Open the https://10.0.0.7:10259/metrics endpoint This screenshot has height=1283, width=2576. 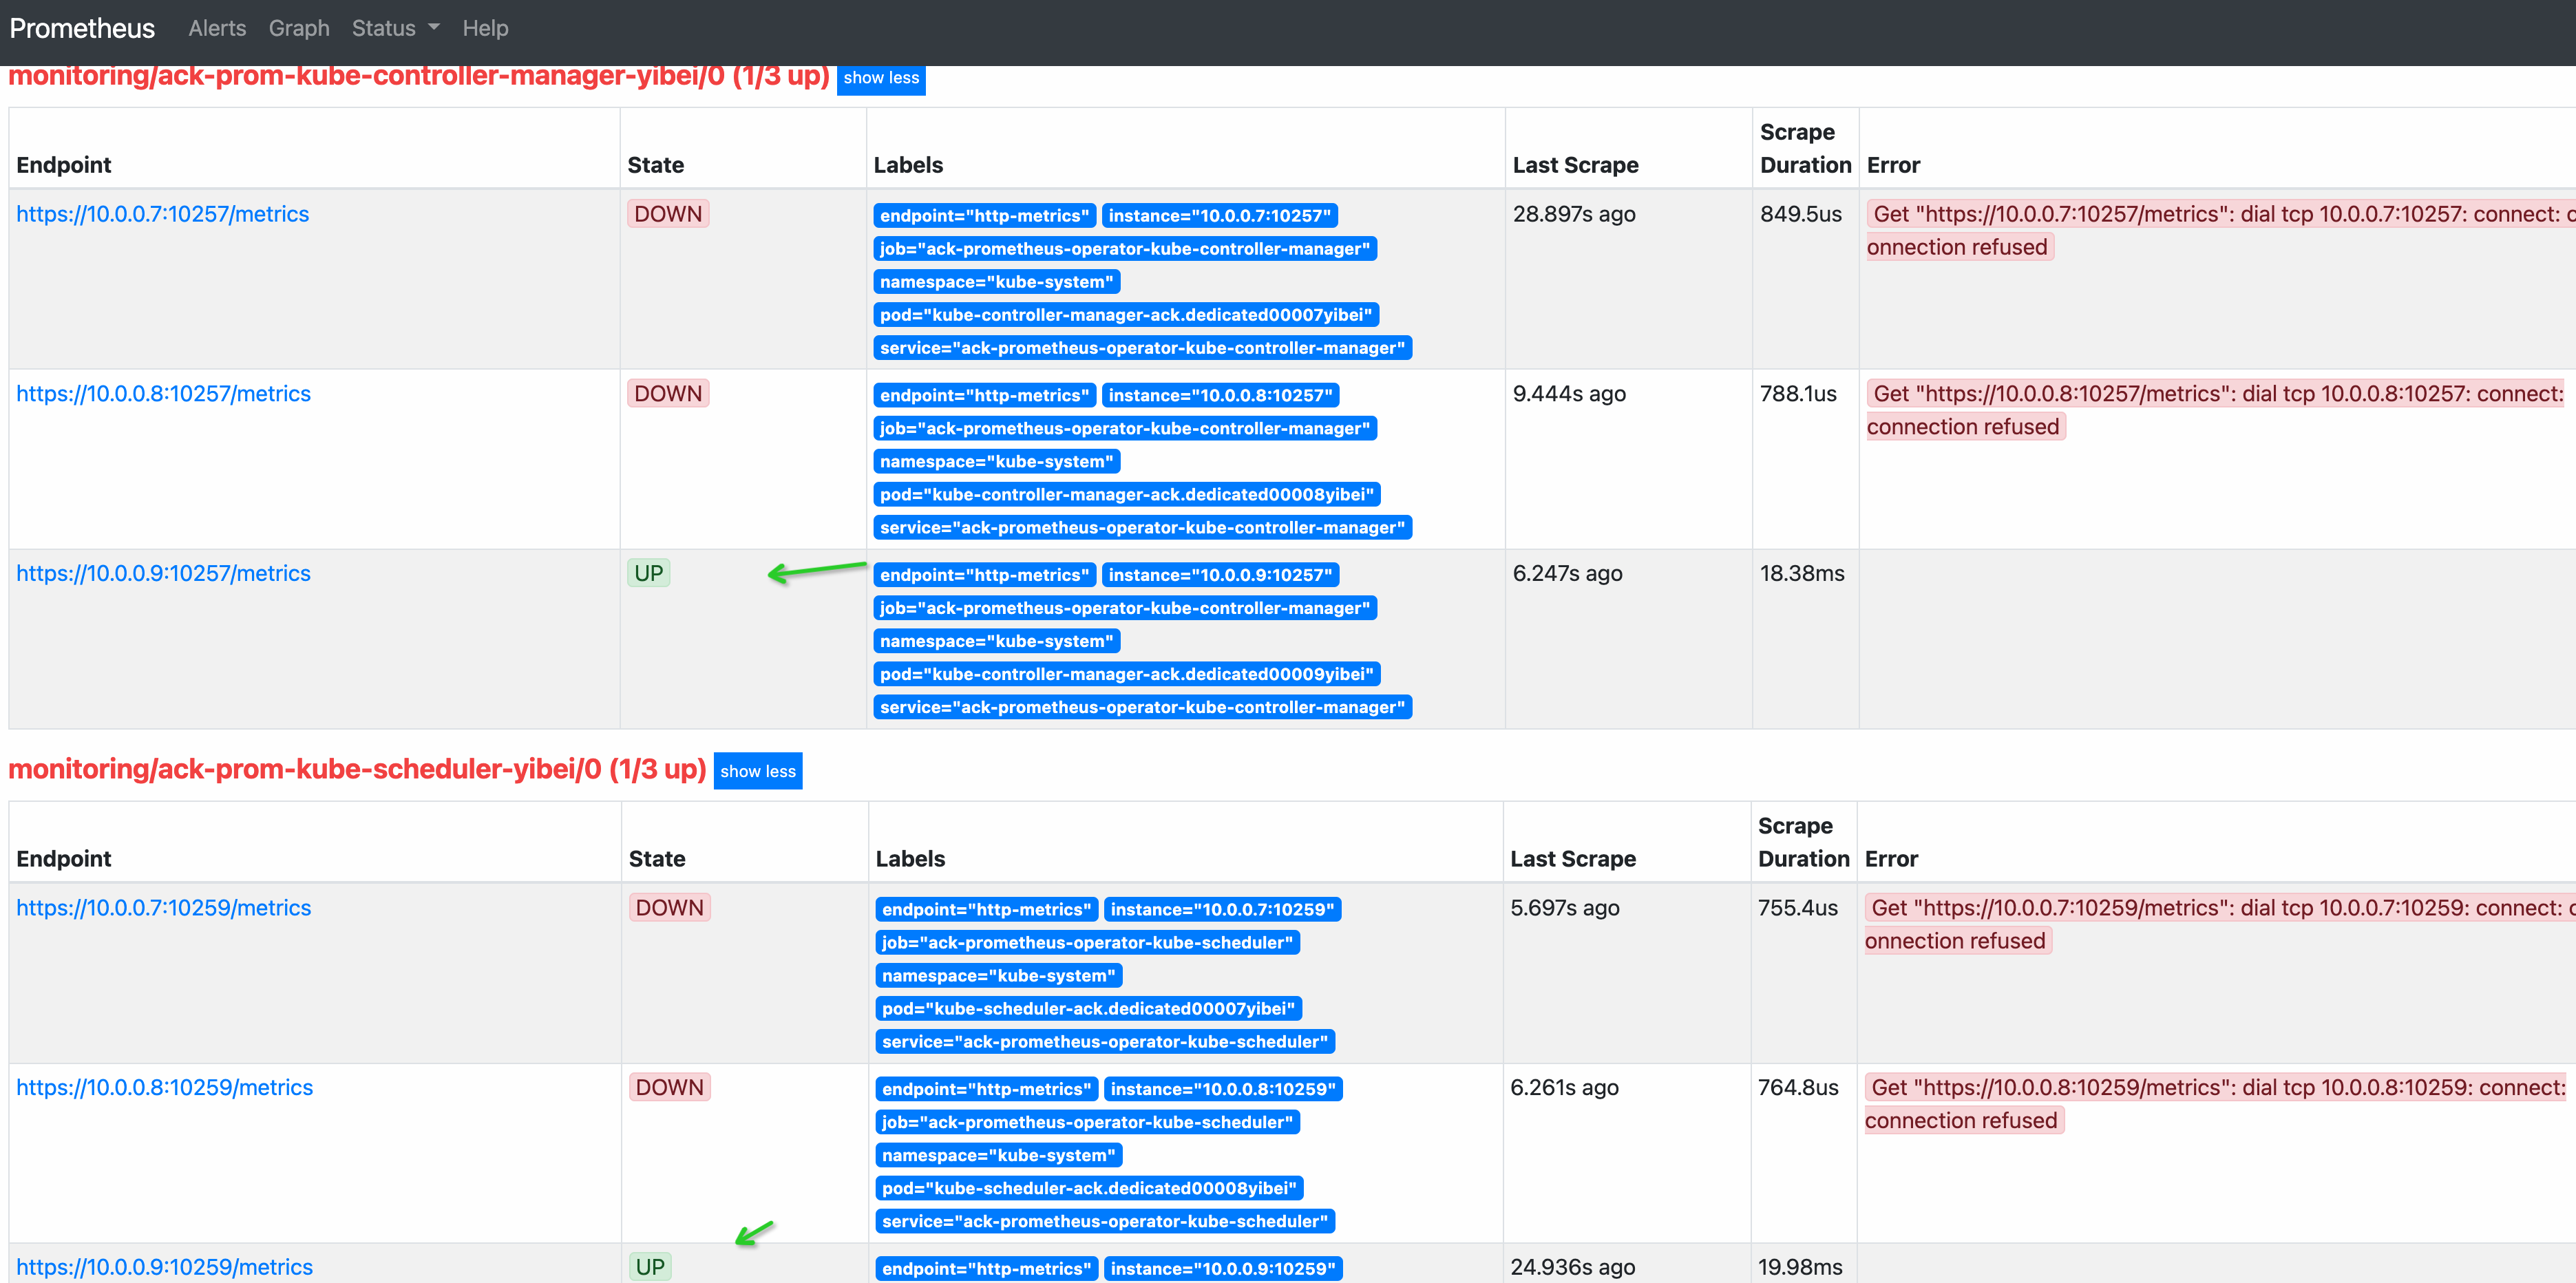tap(163, 908)
